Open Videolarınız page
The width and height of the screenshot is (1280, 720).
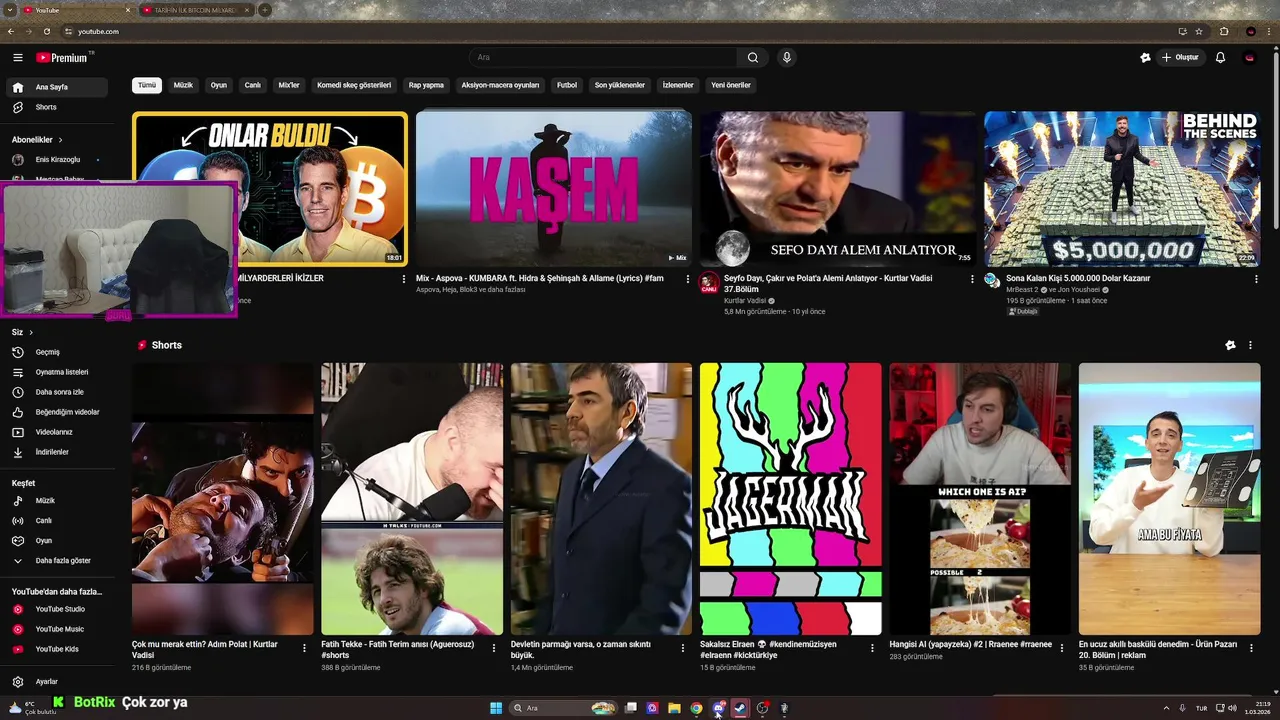click(56, 432)
